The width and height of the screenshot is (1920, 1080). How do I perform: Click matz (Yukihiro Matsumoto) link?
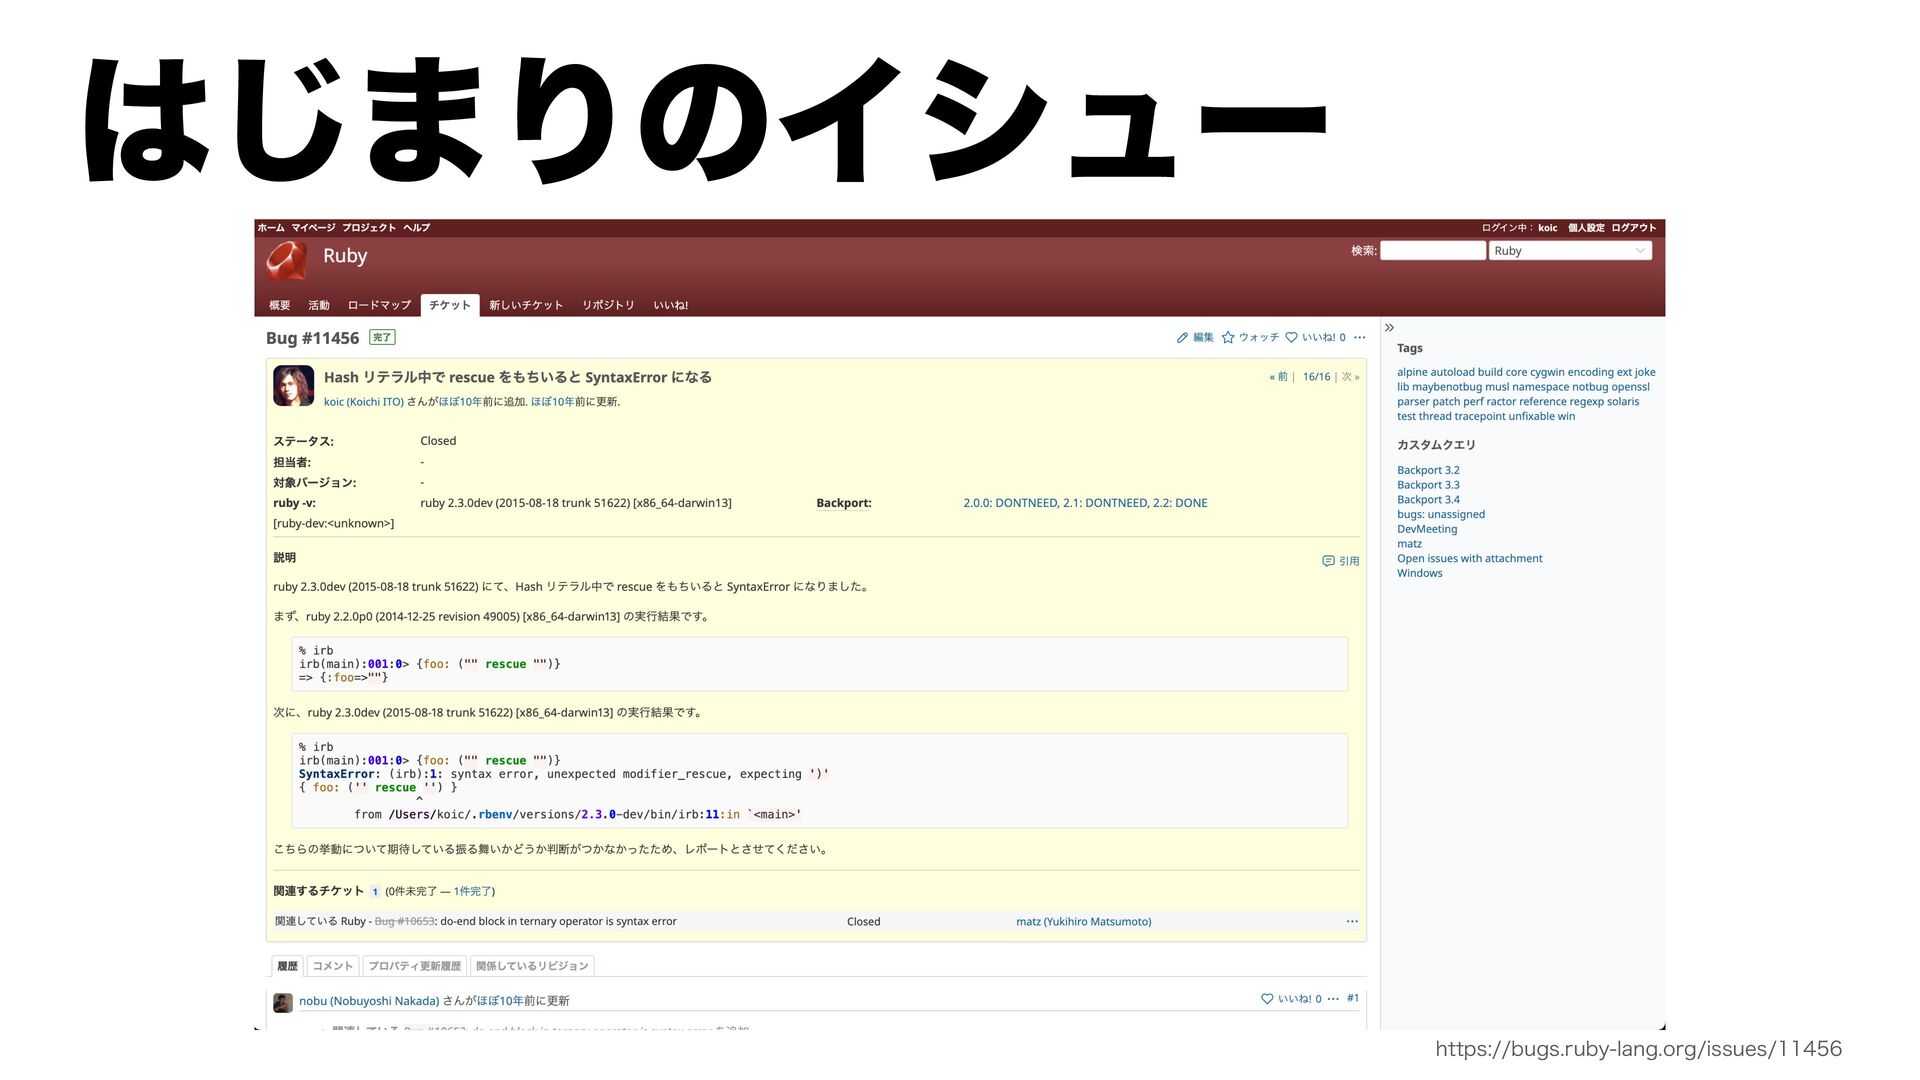[1083, 922]
